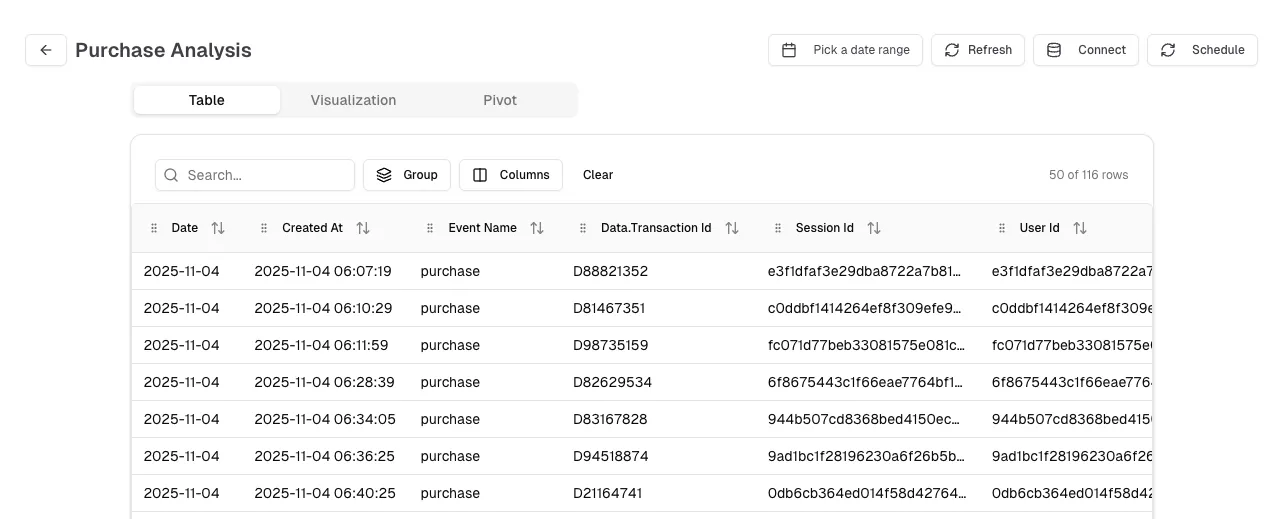Grab the Date column drag handle
This screenshot has width=1267, height=519.
click(x=154, y=228)
